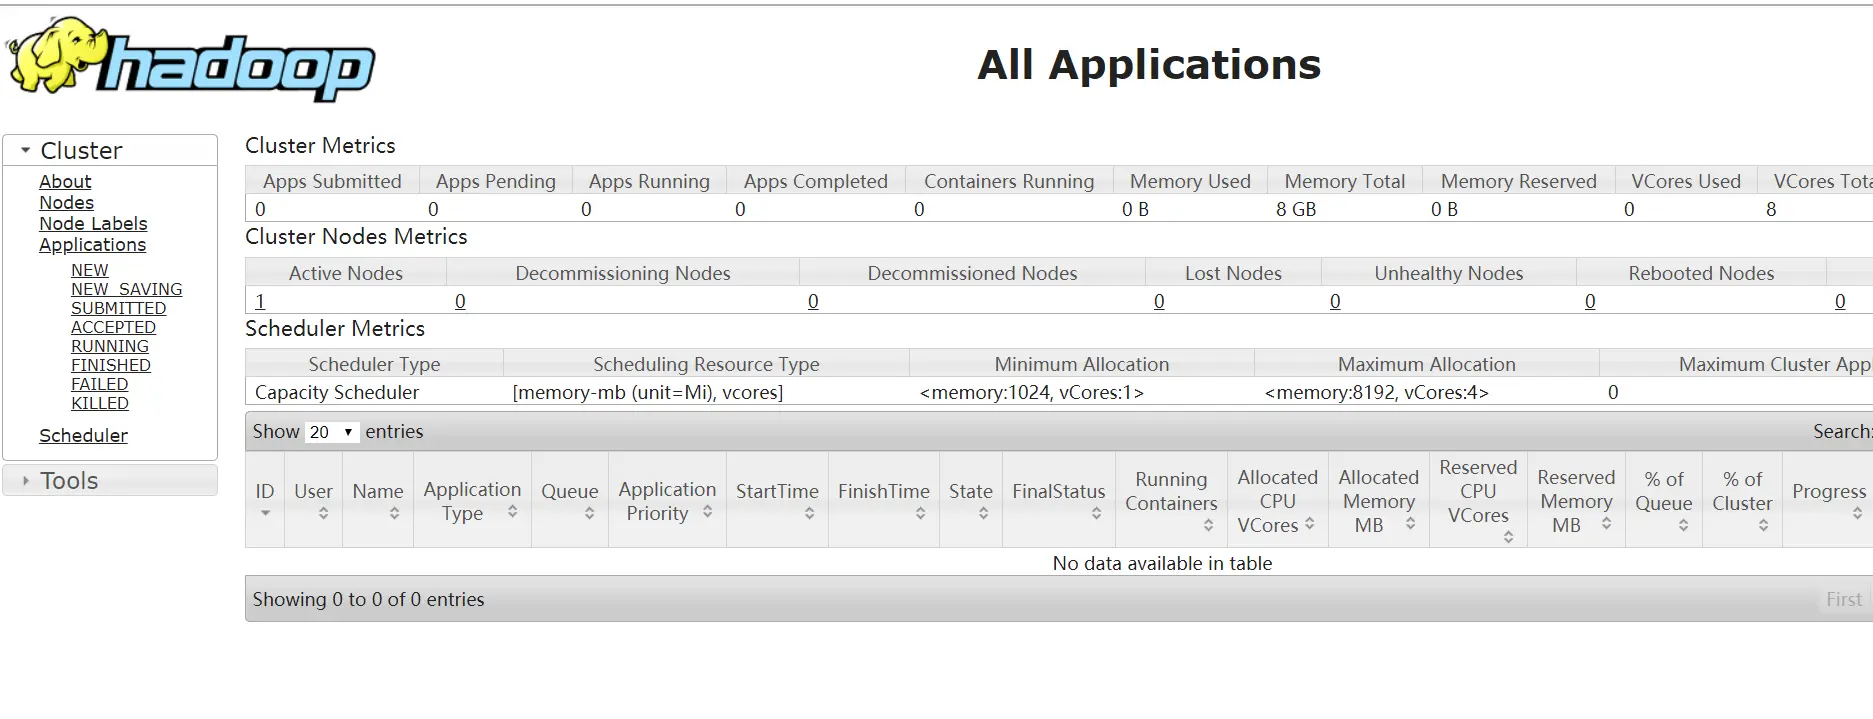Sort table by Name column

[x=378, y=499]
